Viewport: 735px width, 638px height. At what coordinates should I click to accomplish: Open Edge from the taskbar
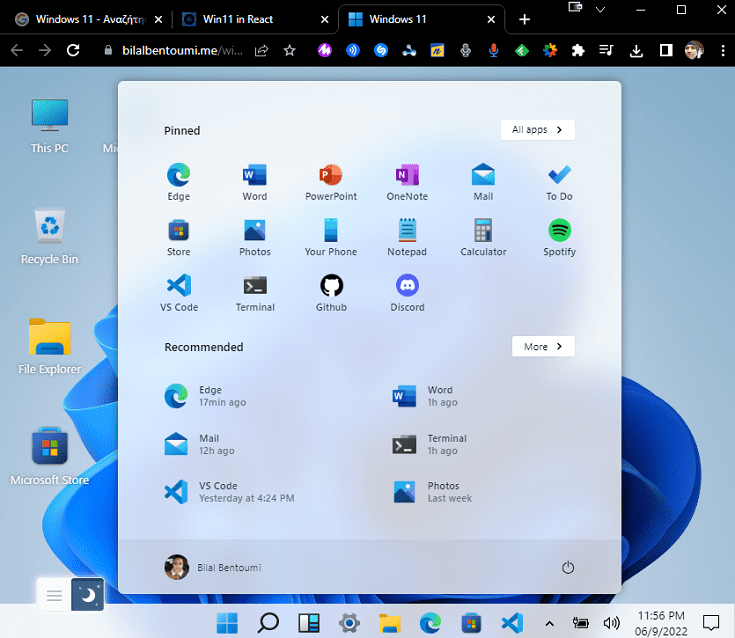430,623
